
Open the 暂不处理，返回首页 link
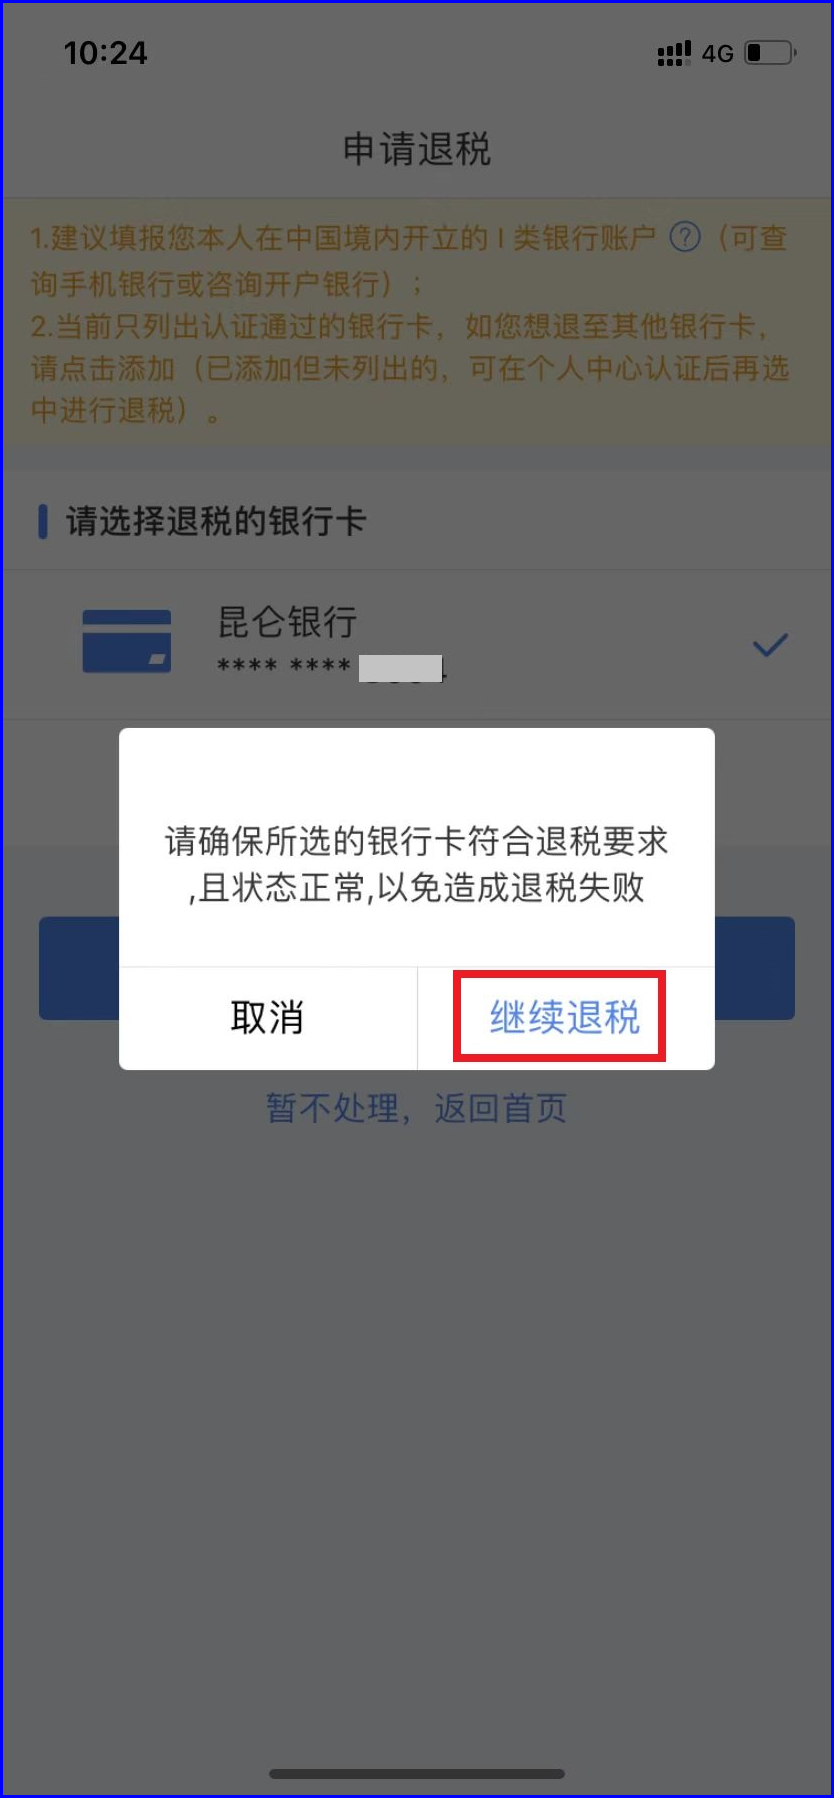click(416, 1108)
